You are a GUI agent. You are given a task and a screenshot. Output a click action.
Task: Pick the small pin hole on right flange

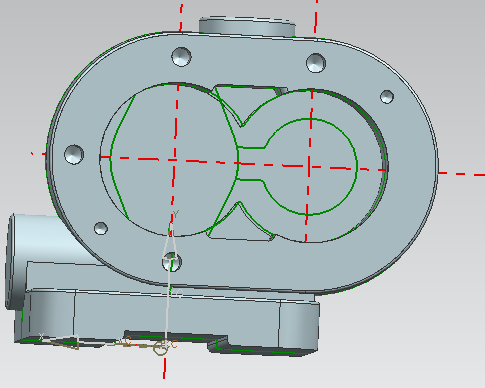(x=387, y=97)
